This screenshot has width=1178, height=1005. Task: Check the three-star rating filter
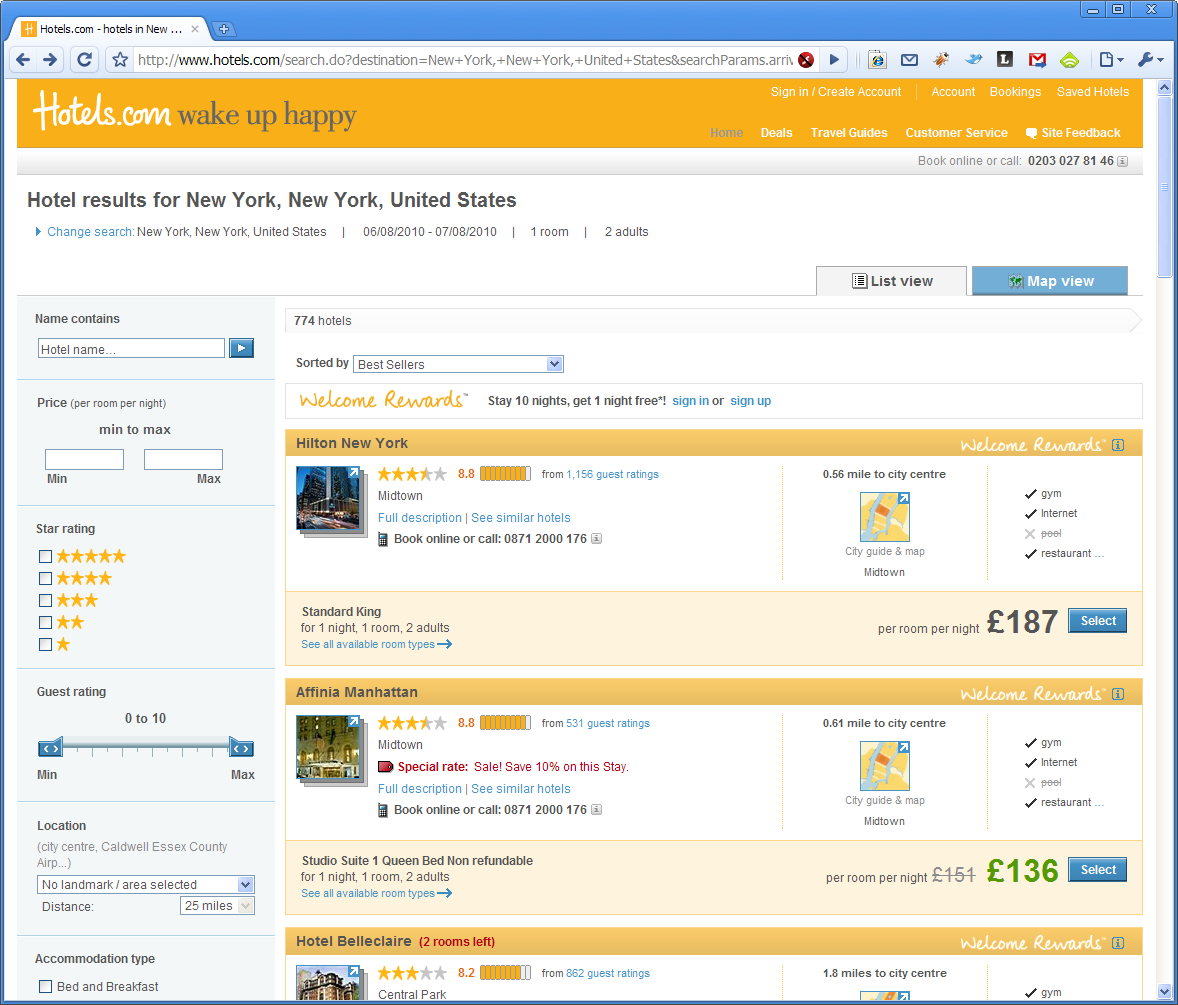46,600
